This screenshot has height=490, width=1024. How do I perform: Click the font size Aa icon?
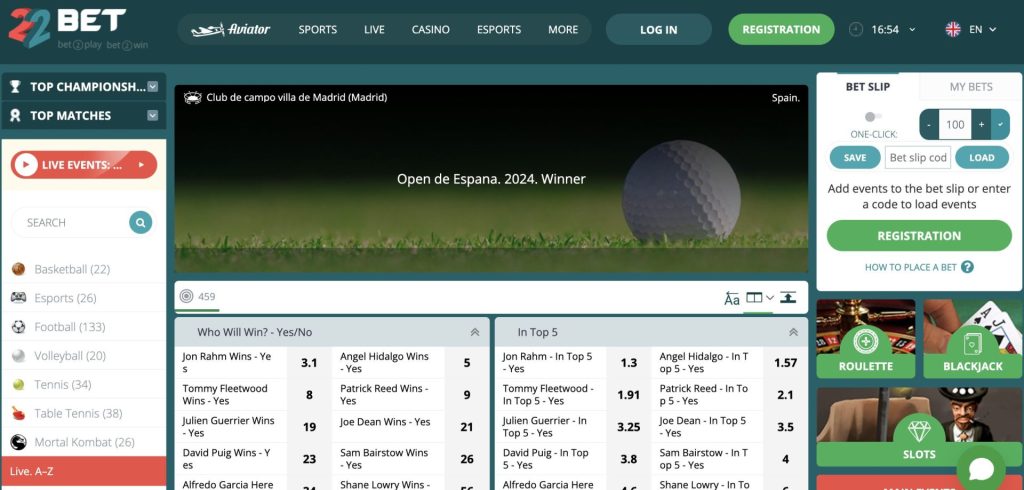tap(732, 298)
